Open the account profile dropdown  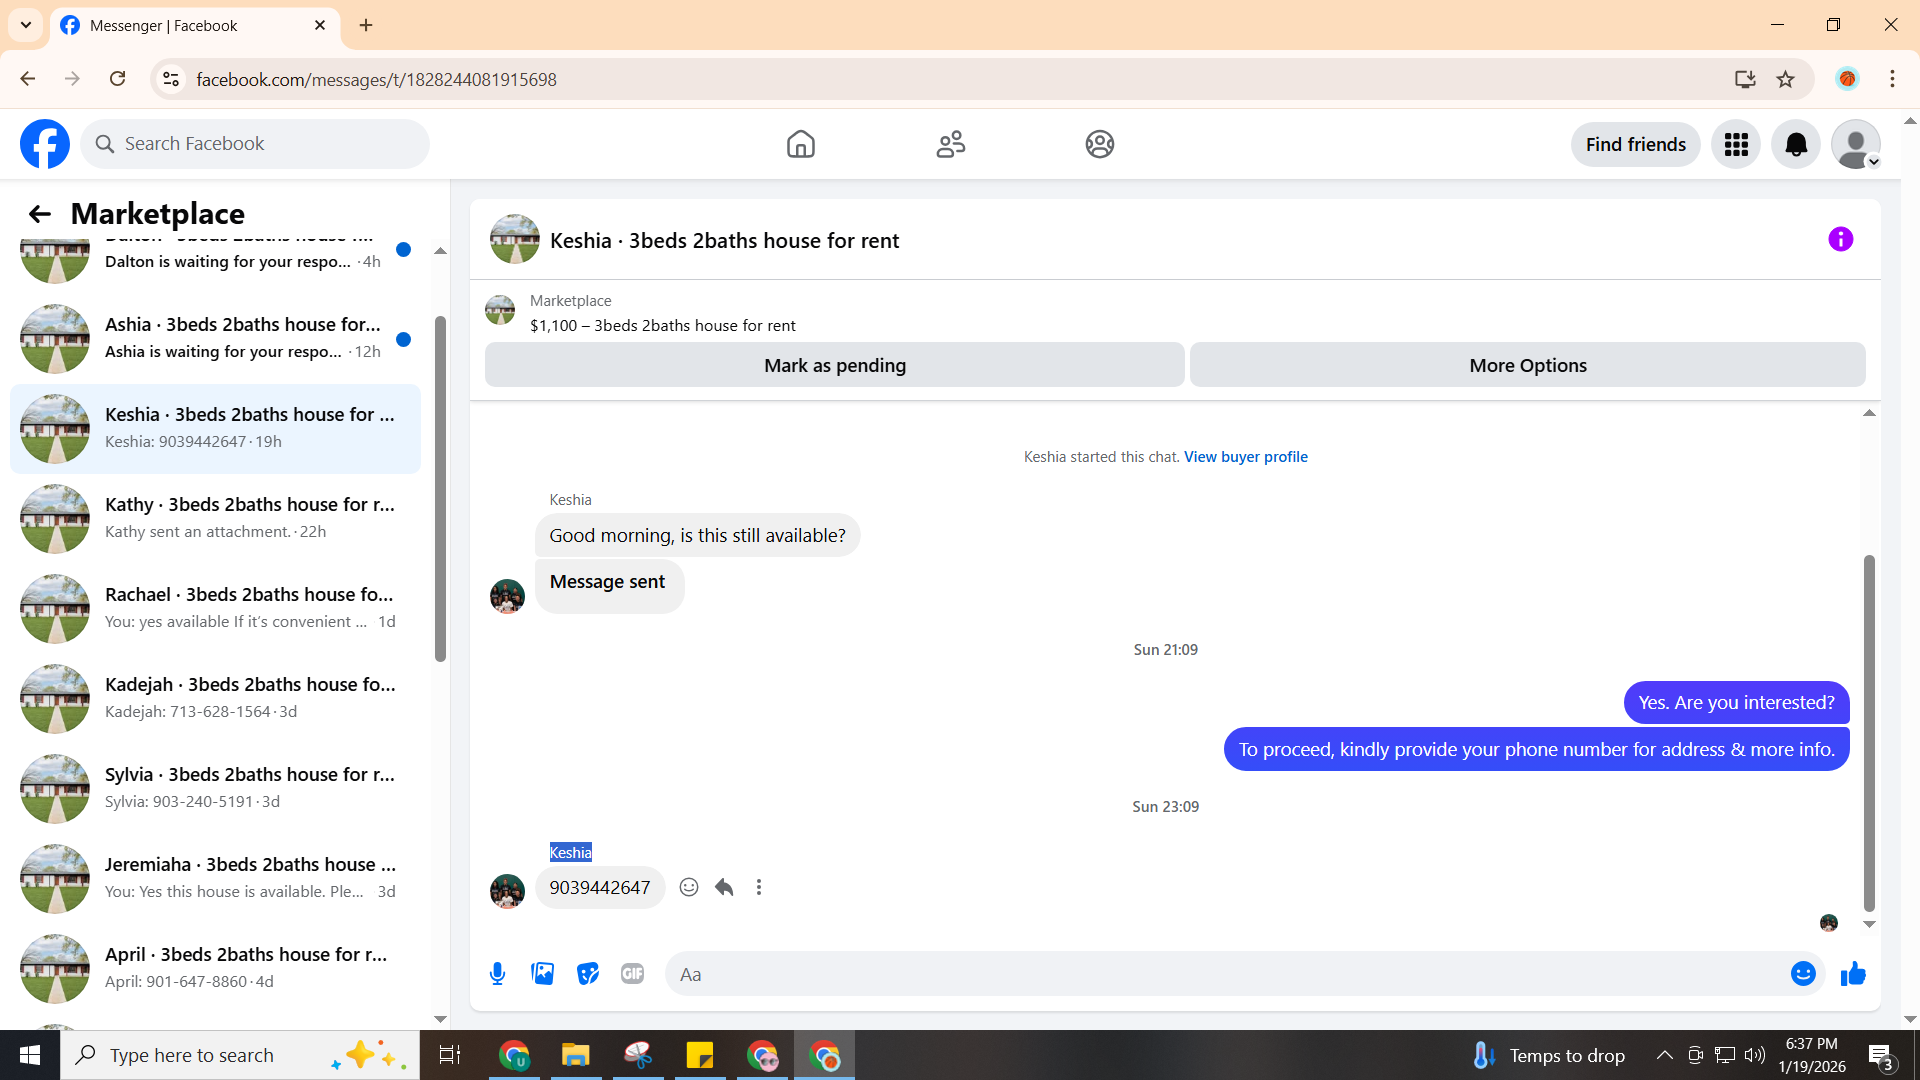coord(1856,145)
